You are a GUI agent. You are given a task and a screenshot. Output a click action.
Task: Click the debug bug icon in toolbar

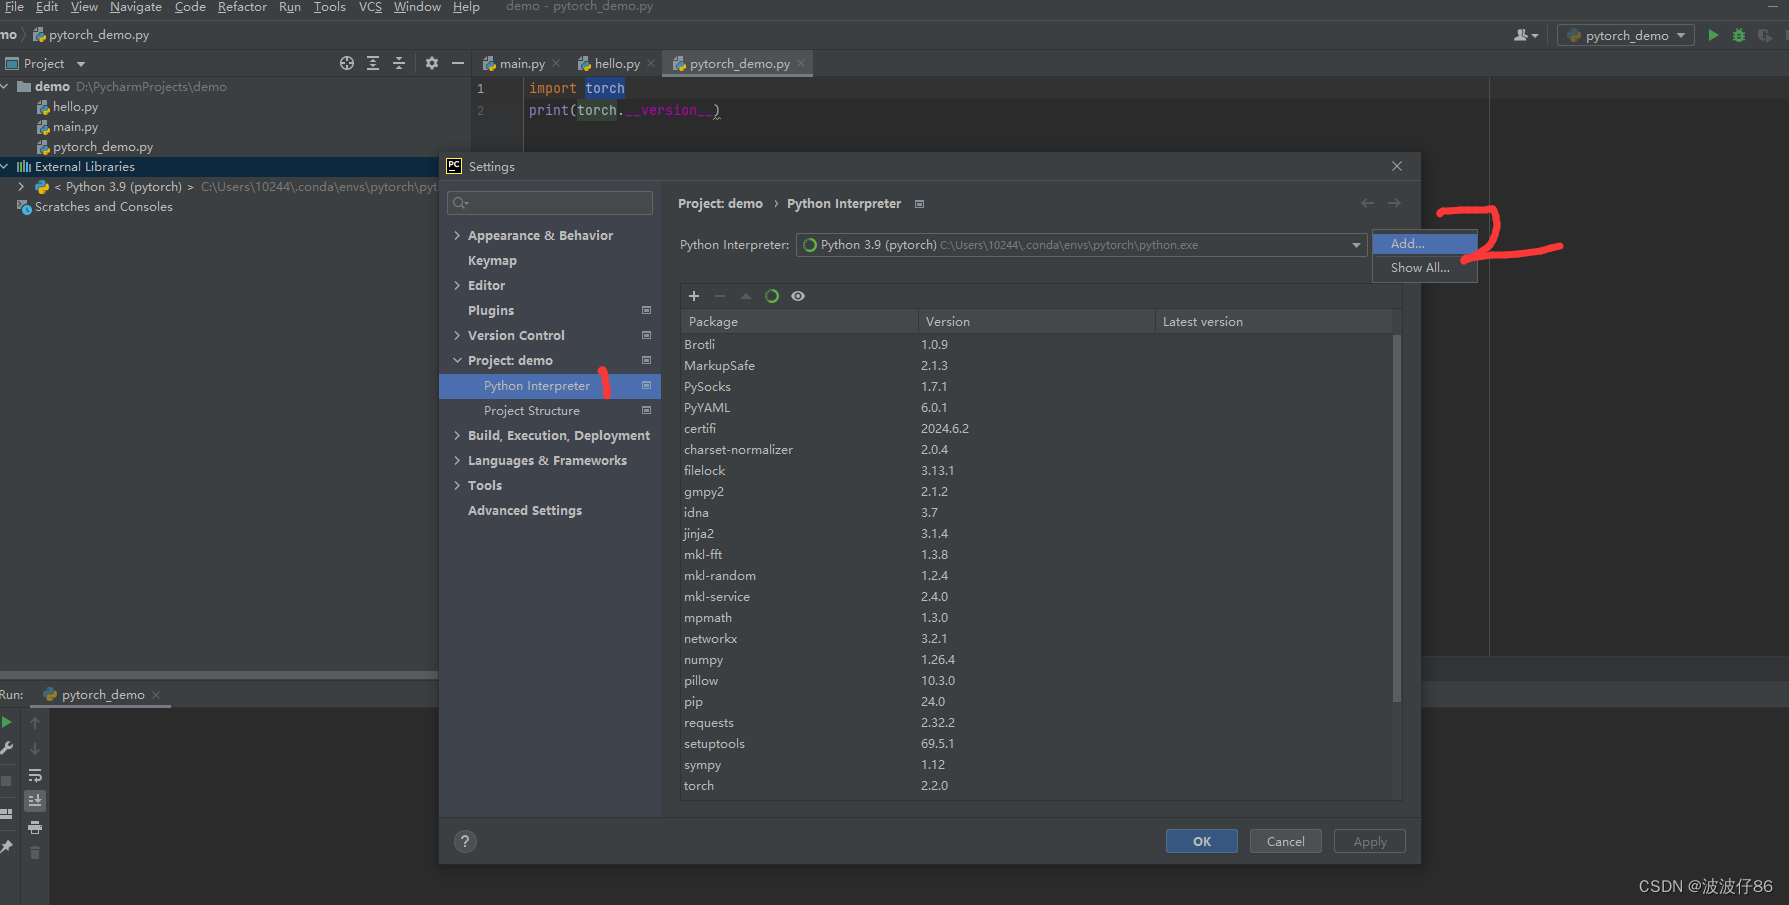1739,35
